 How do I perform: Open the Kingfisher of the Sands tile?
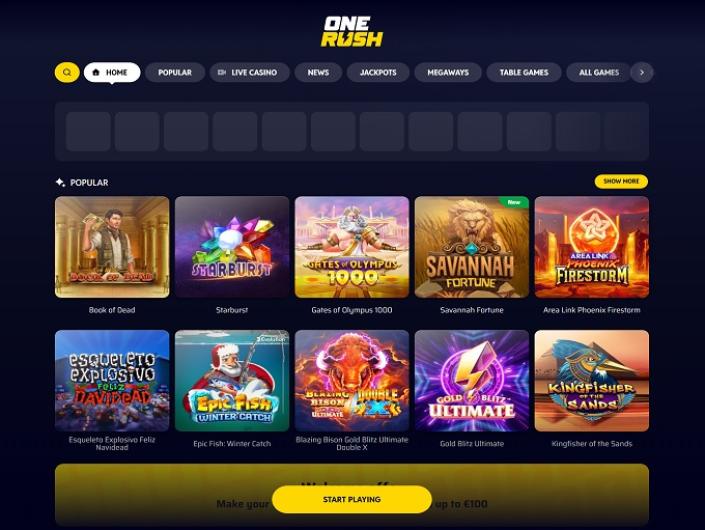tap(592, 381)
